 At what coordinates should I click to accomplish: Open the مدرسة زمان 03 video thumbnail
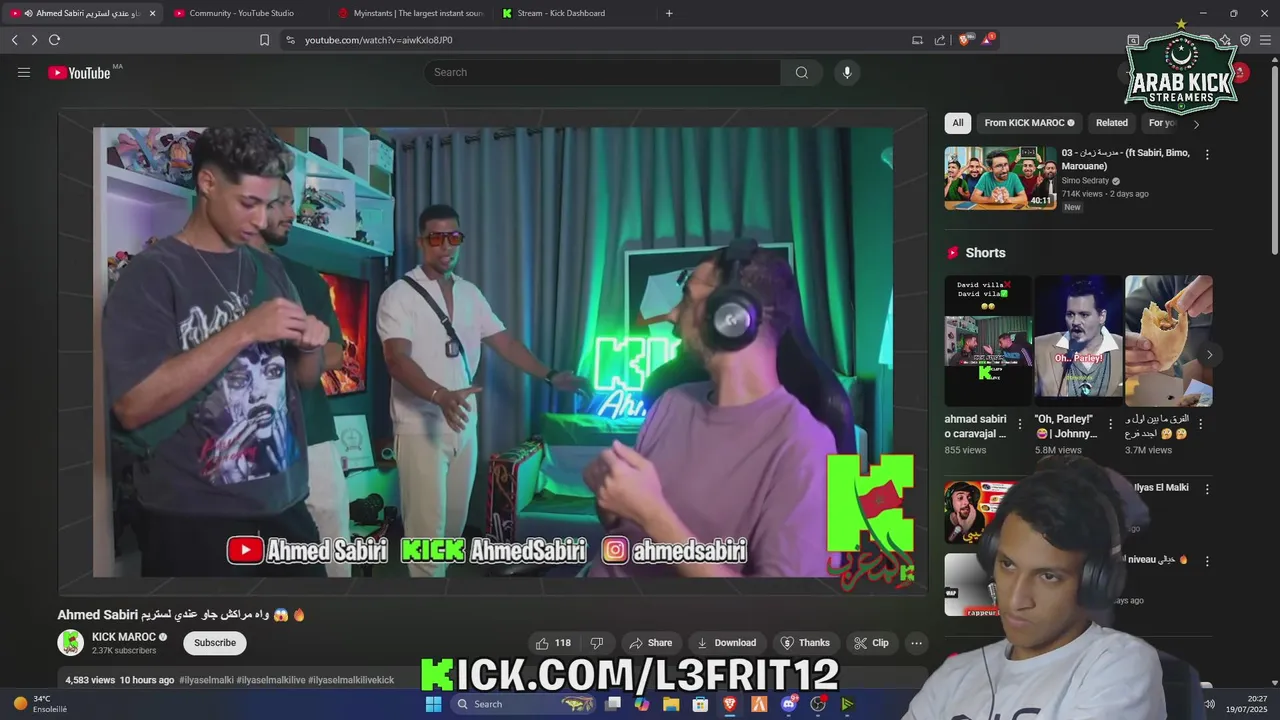[1000, 178]
